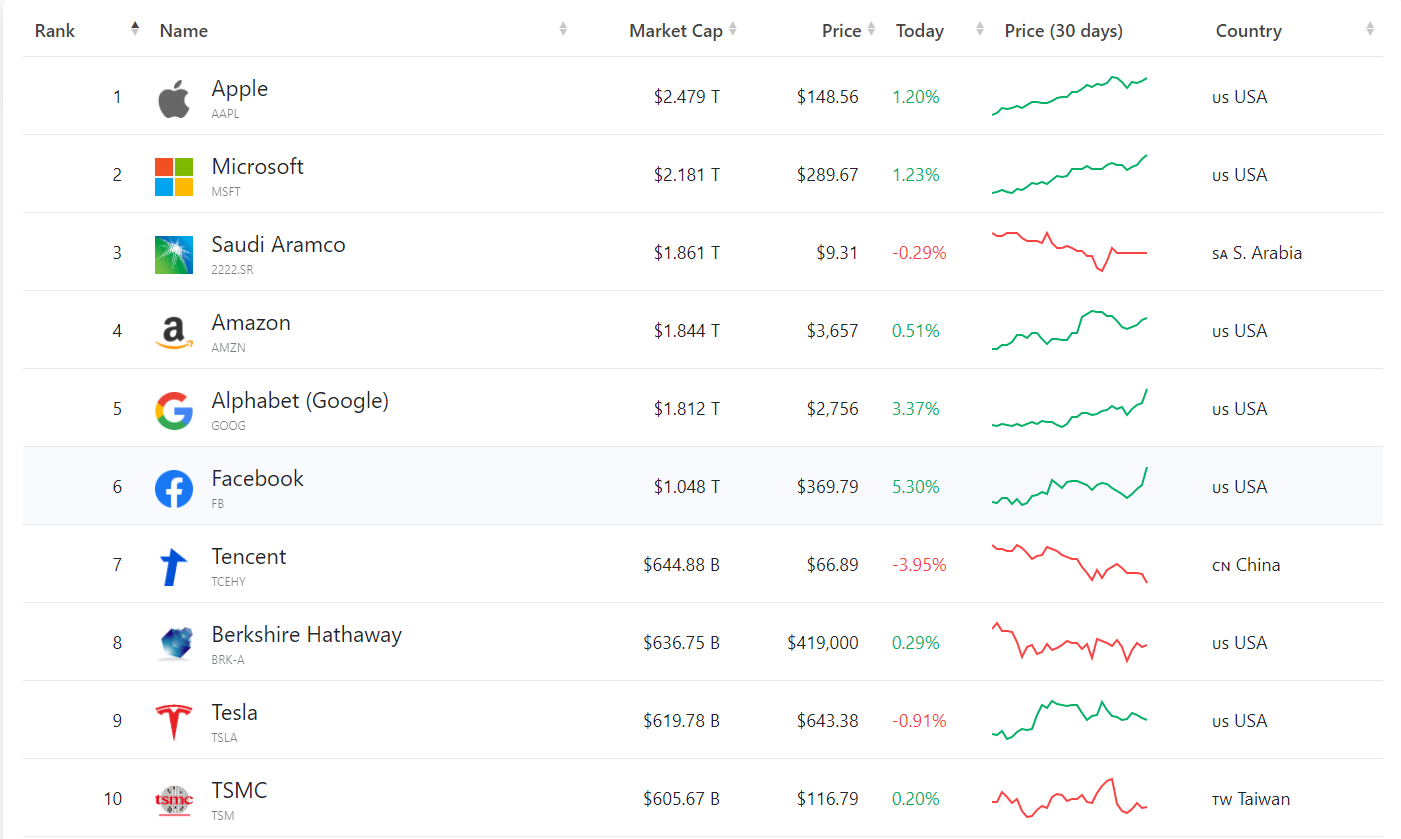This screenshot has height=839, width=1401.
Task: Click the TCEHY ticker symbol
Action: pos(228,582)
